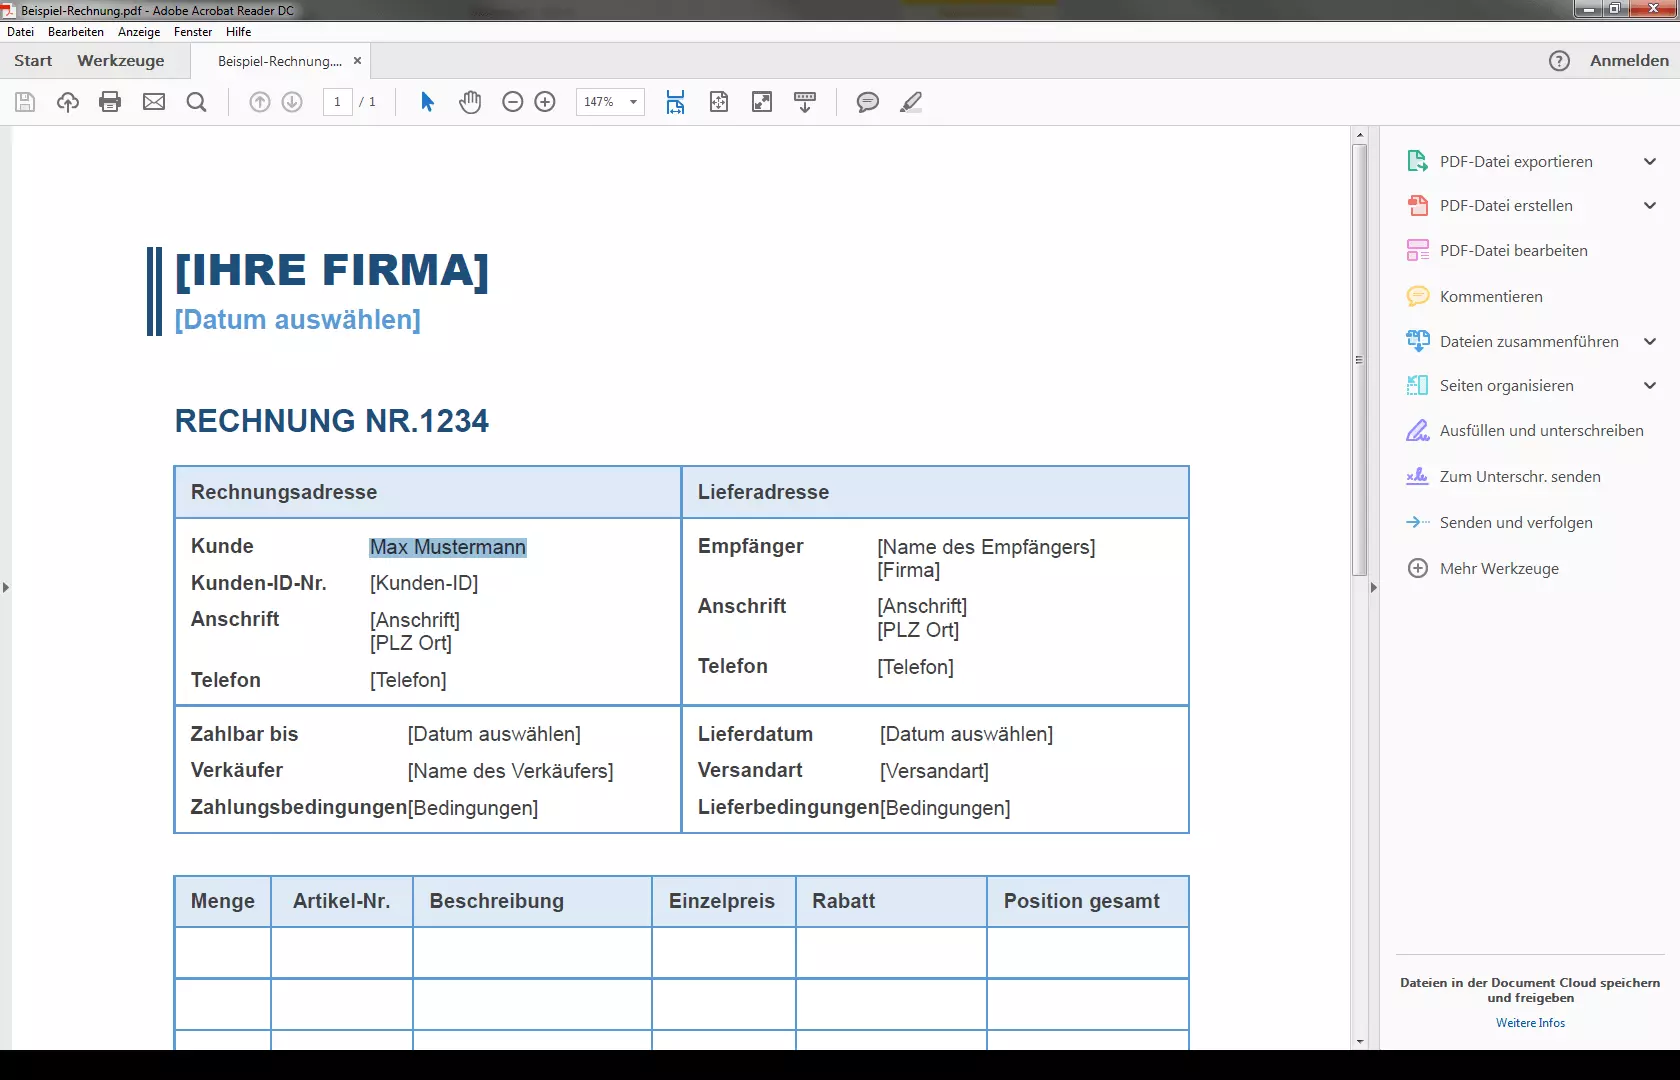Open the Datei menu

point(20,32)
